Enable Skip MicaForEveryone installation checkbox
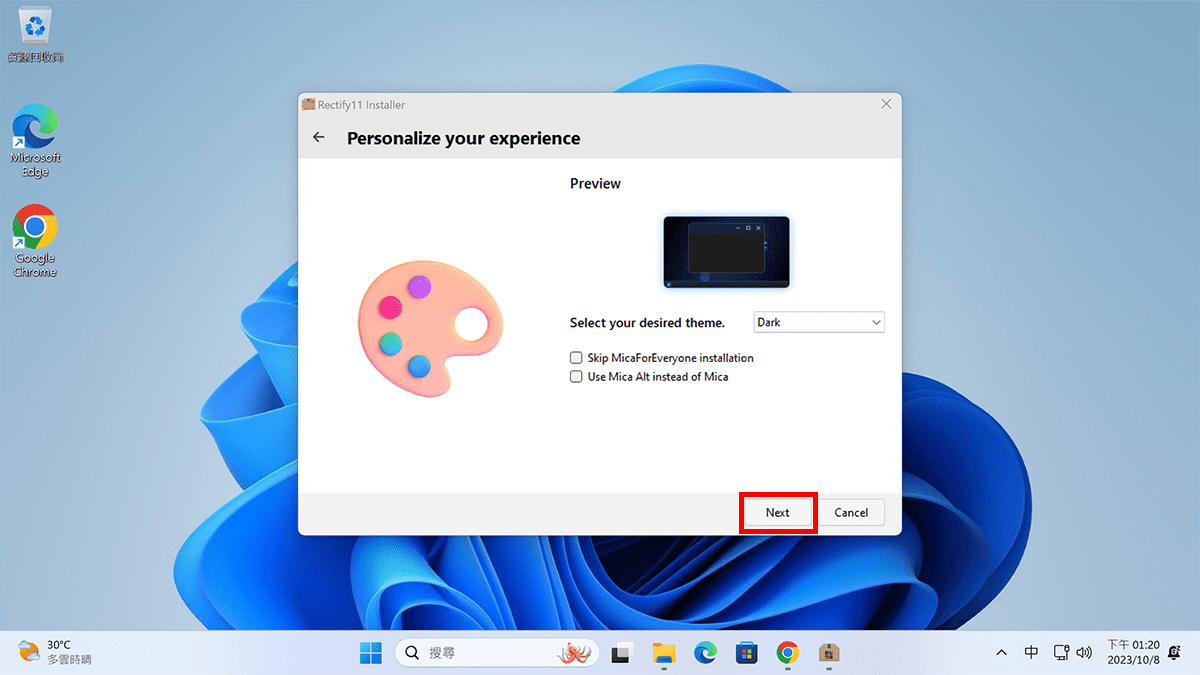The image size is (1200, 675). click(576, 358)
